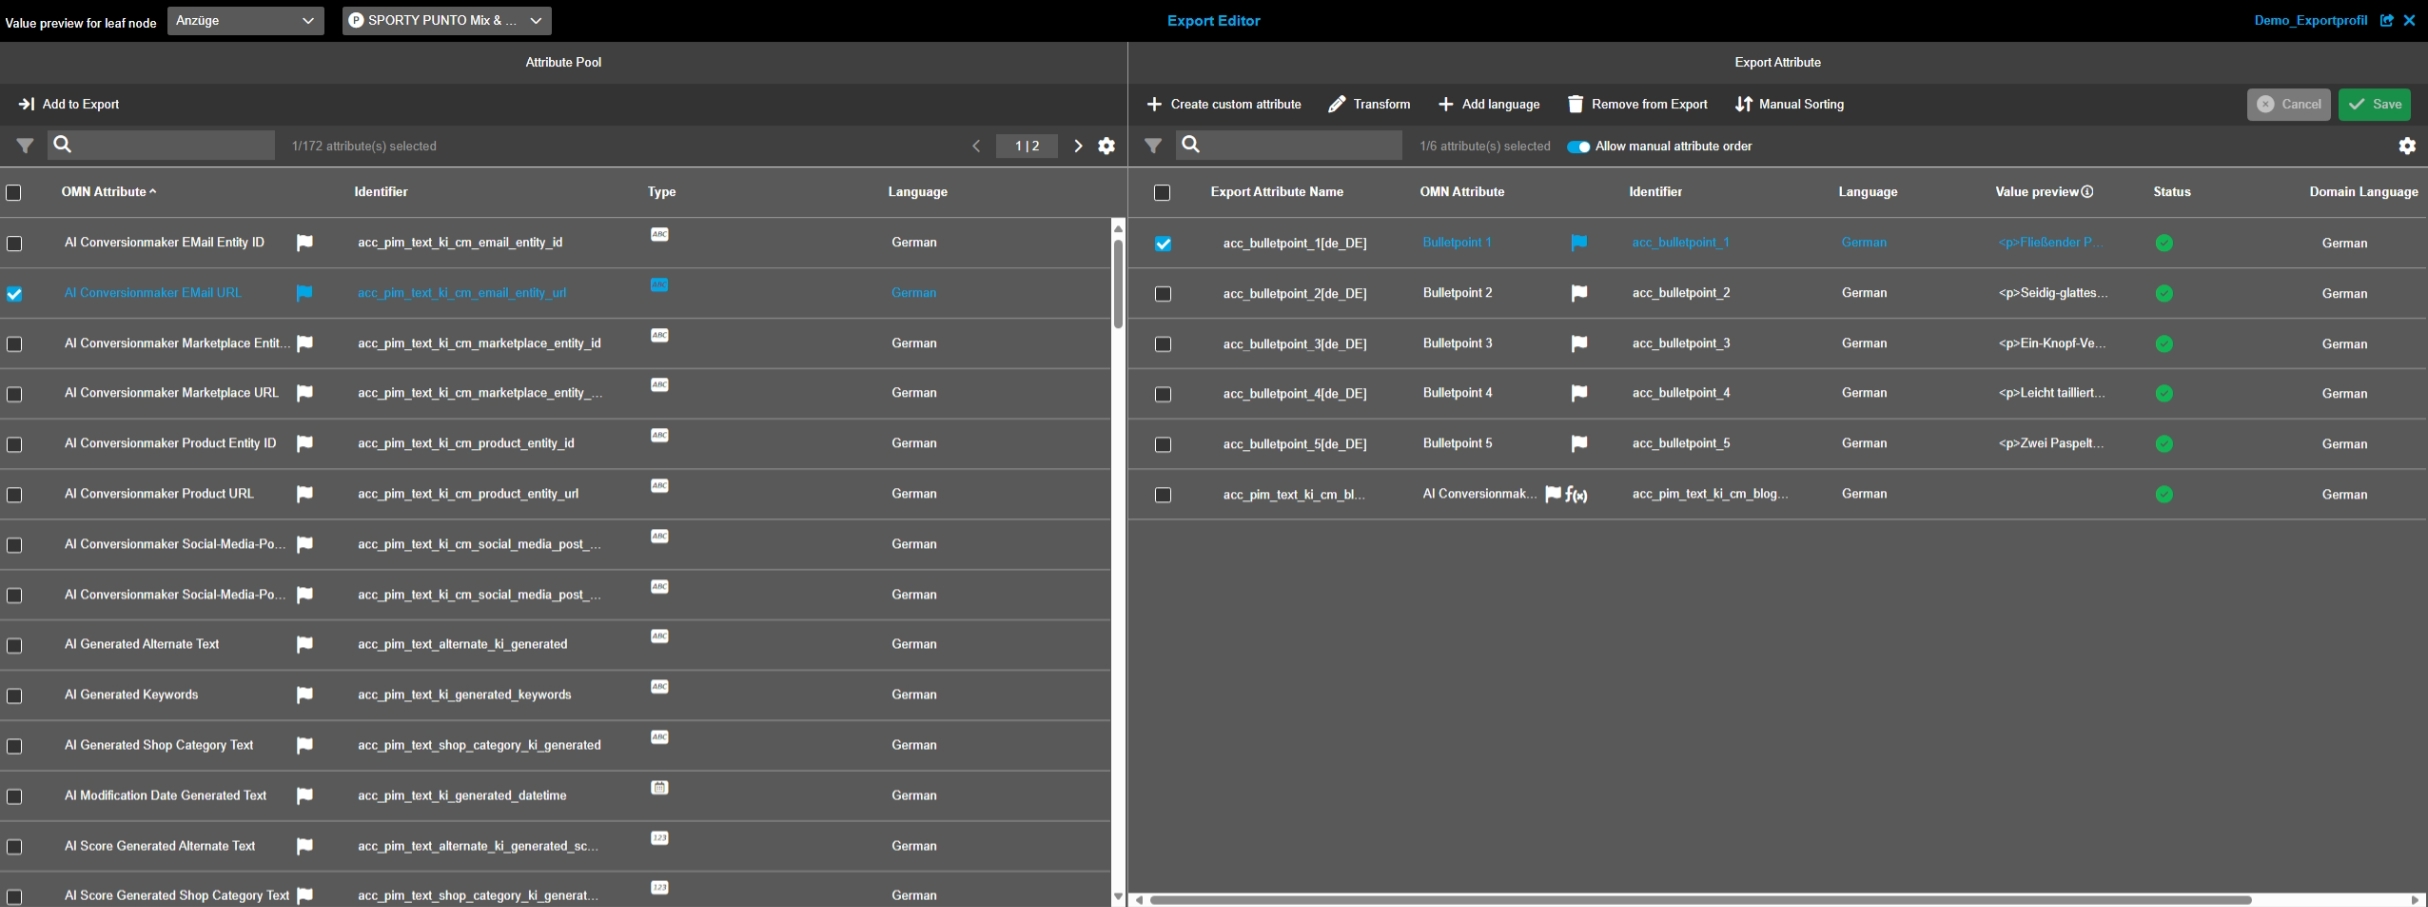Open Attribute Pool settings gear
The height and width of the screenshot is (907, 2428).
(x=1106, y=146)
